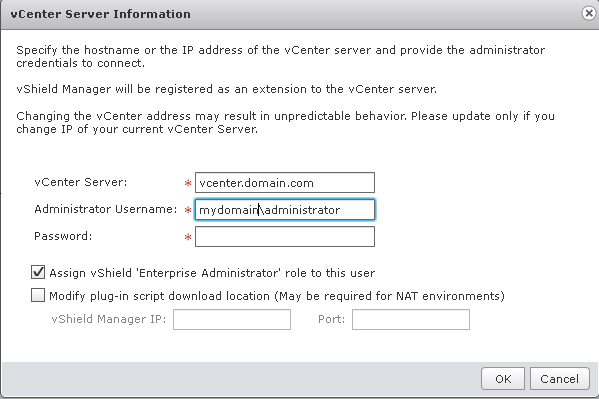
Task: Click the Port input field
Action: coord(411,320)
